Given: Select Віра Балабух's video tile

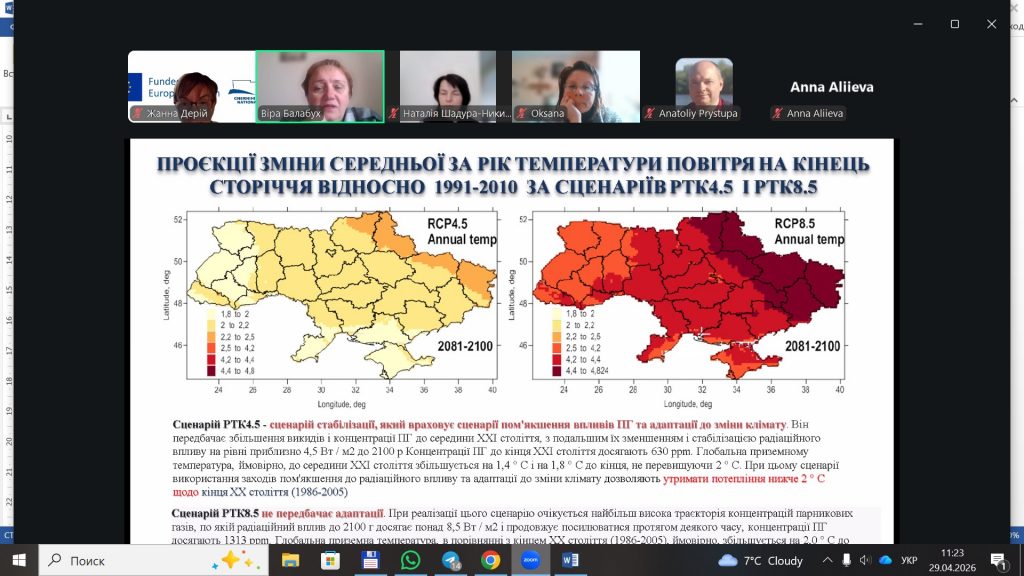Looking at the screenshot, I should tap(320, 86).
